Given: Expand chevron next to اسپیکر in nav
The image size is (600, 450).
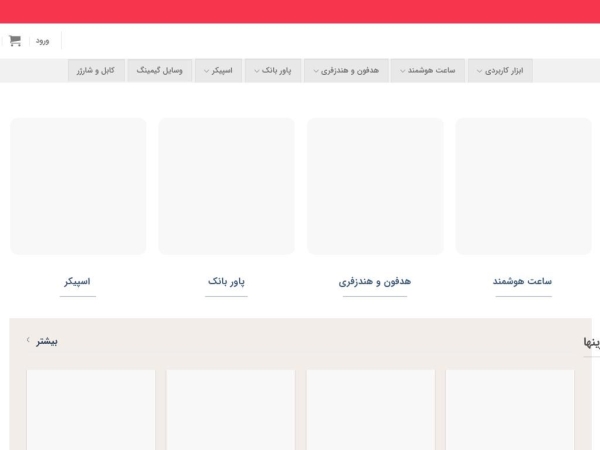Looking at the screenshot, I should pyautogui.click(x=206, y=71).
